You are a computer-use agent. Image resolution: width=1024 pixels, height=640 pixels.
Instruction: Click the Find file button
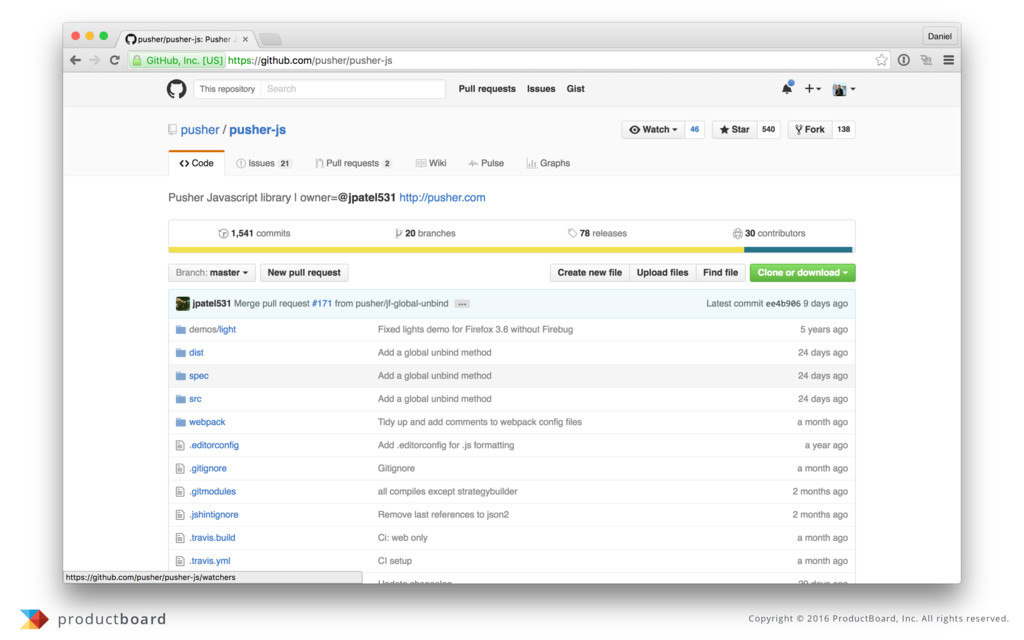pos(720,273)
